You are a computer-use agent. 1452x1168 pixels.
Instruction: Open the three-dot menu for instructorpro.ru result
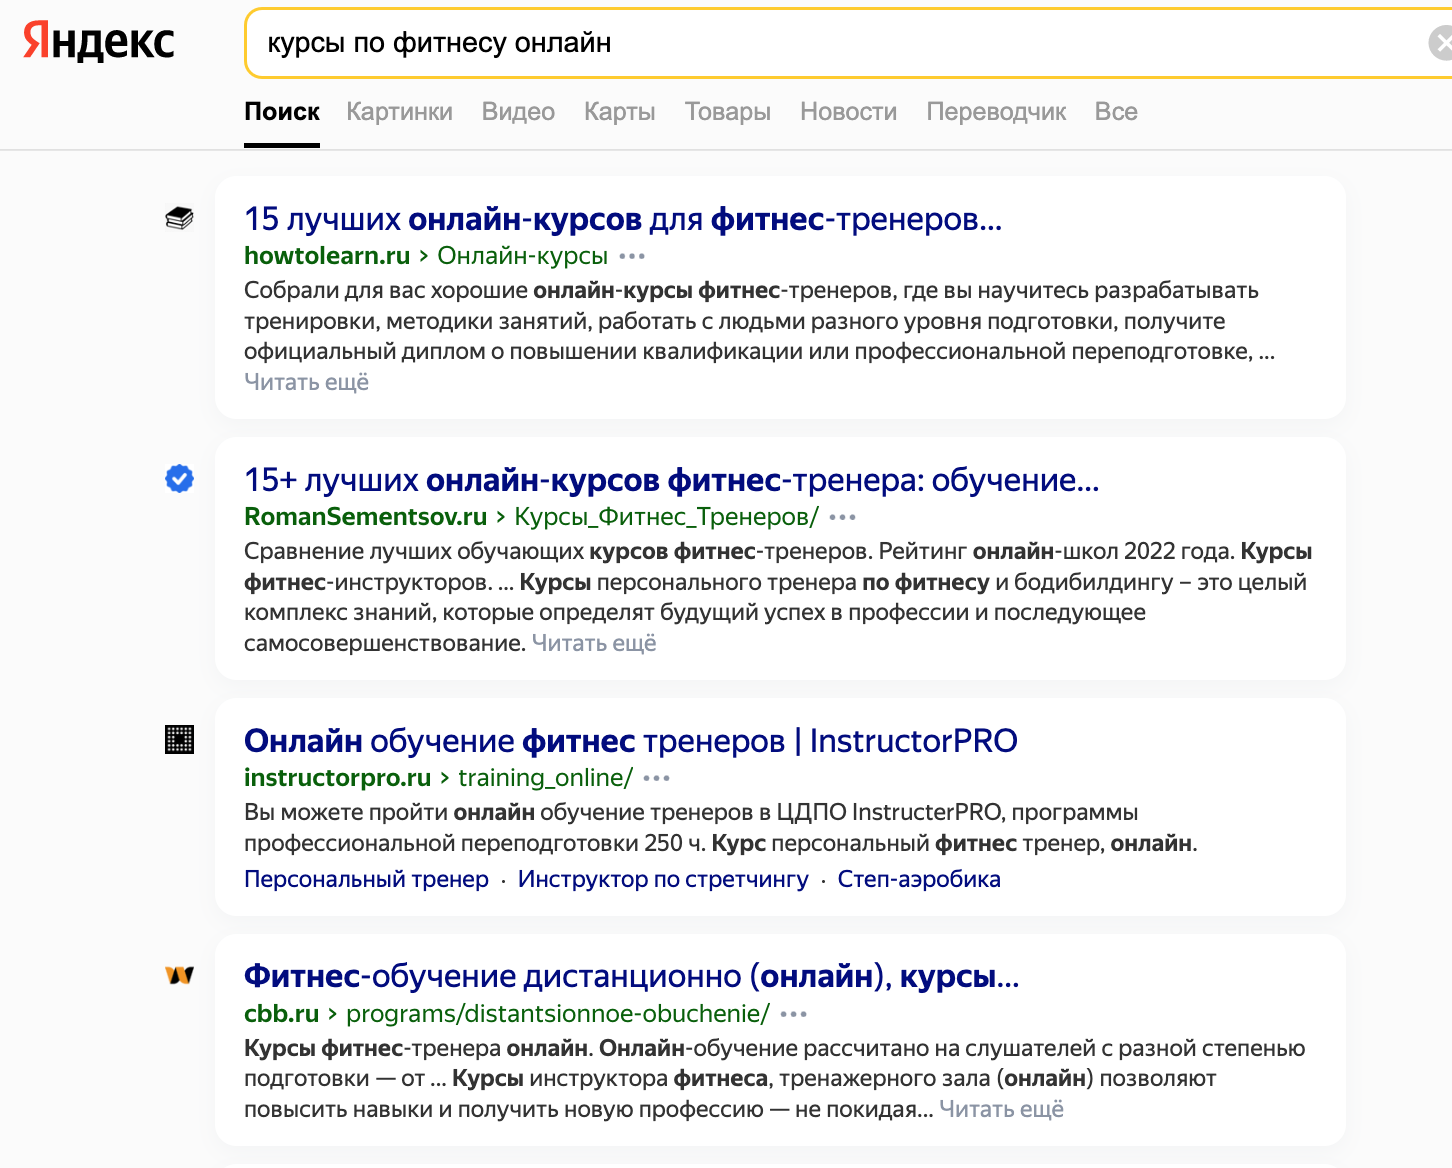[x=657, y=778]
